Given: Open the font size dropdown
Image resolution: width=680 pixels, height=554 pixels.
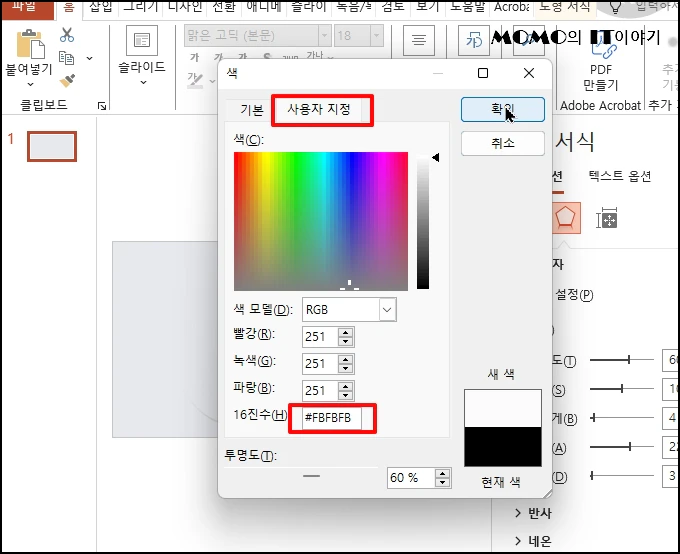Looking at the screenshot, I should click(x=376, y=36).
